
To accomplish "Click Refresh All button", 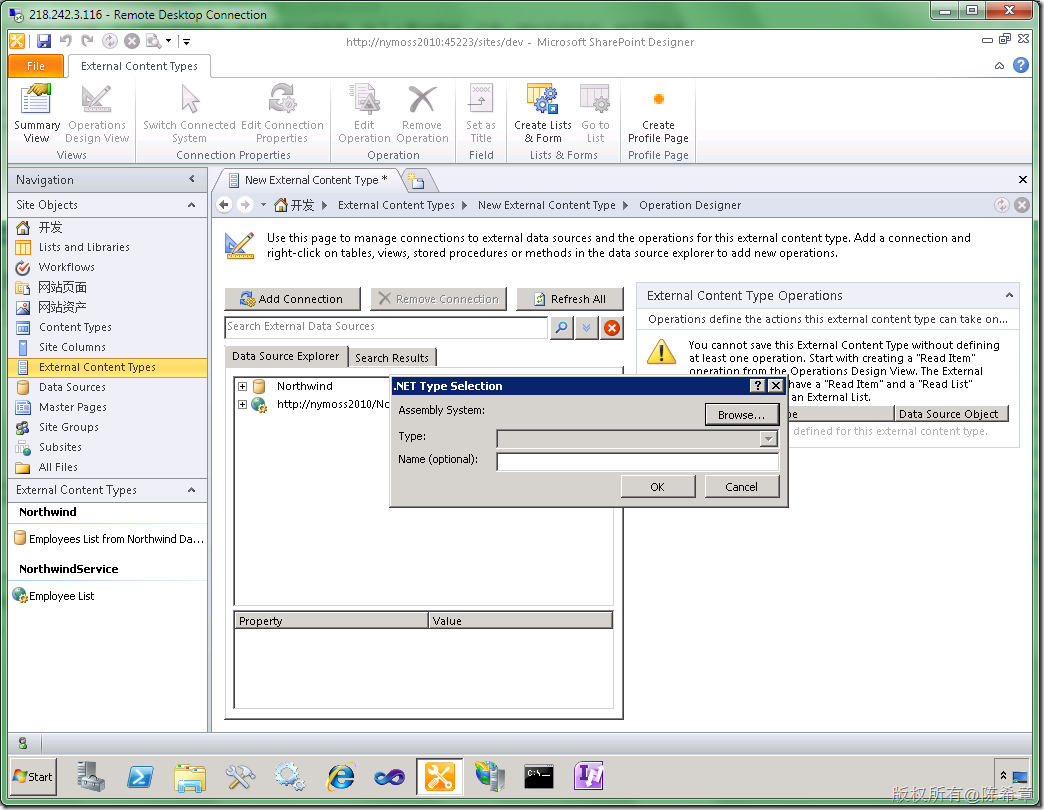I will coord(570,299).
